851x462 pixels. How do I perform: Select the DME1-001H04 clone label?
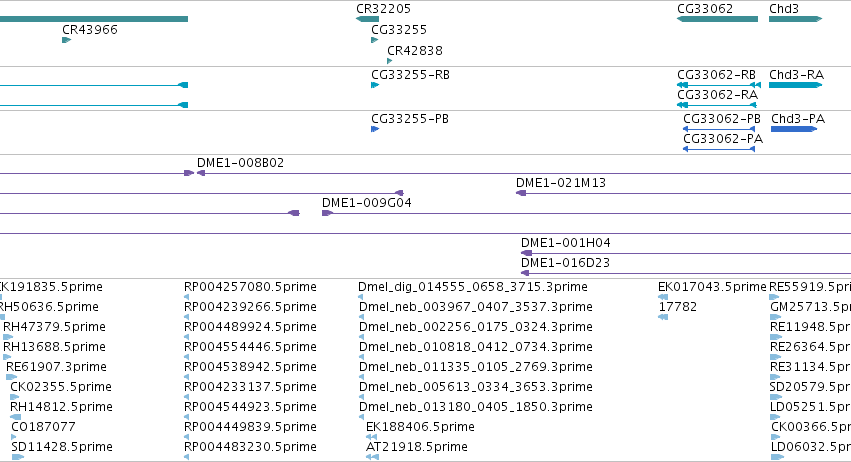[566, 243]
